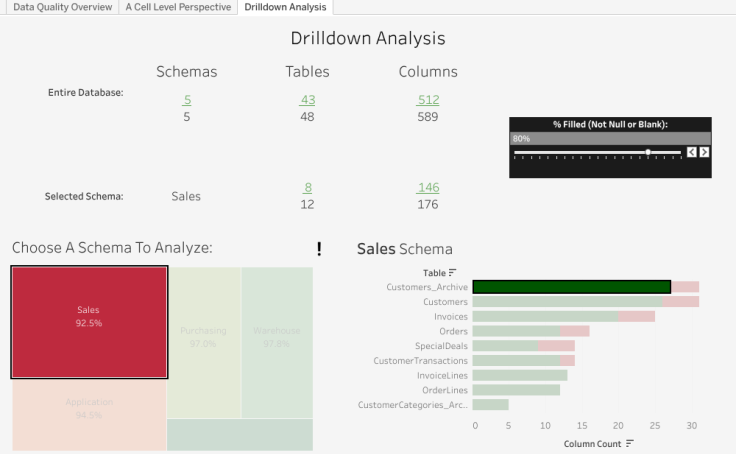The image size is (736, 454).
Task: Click the green 5 schemas link
Action: pyautogui.click(x=187, y=100)
